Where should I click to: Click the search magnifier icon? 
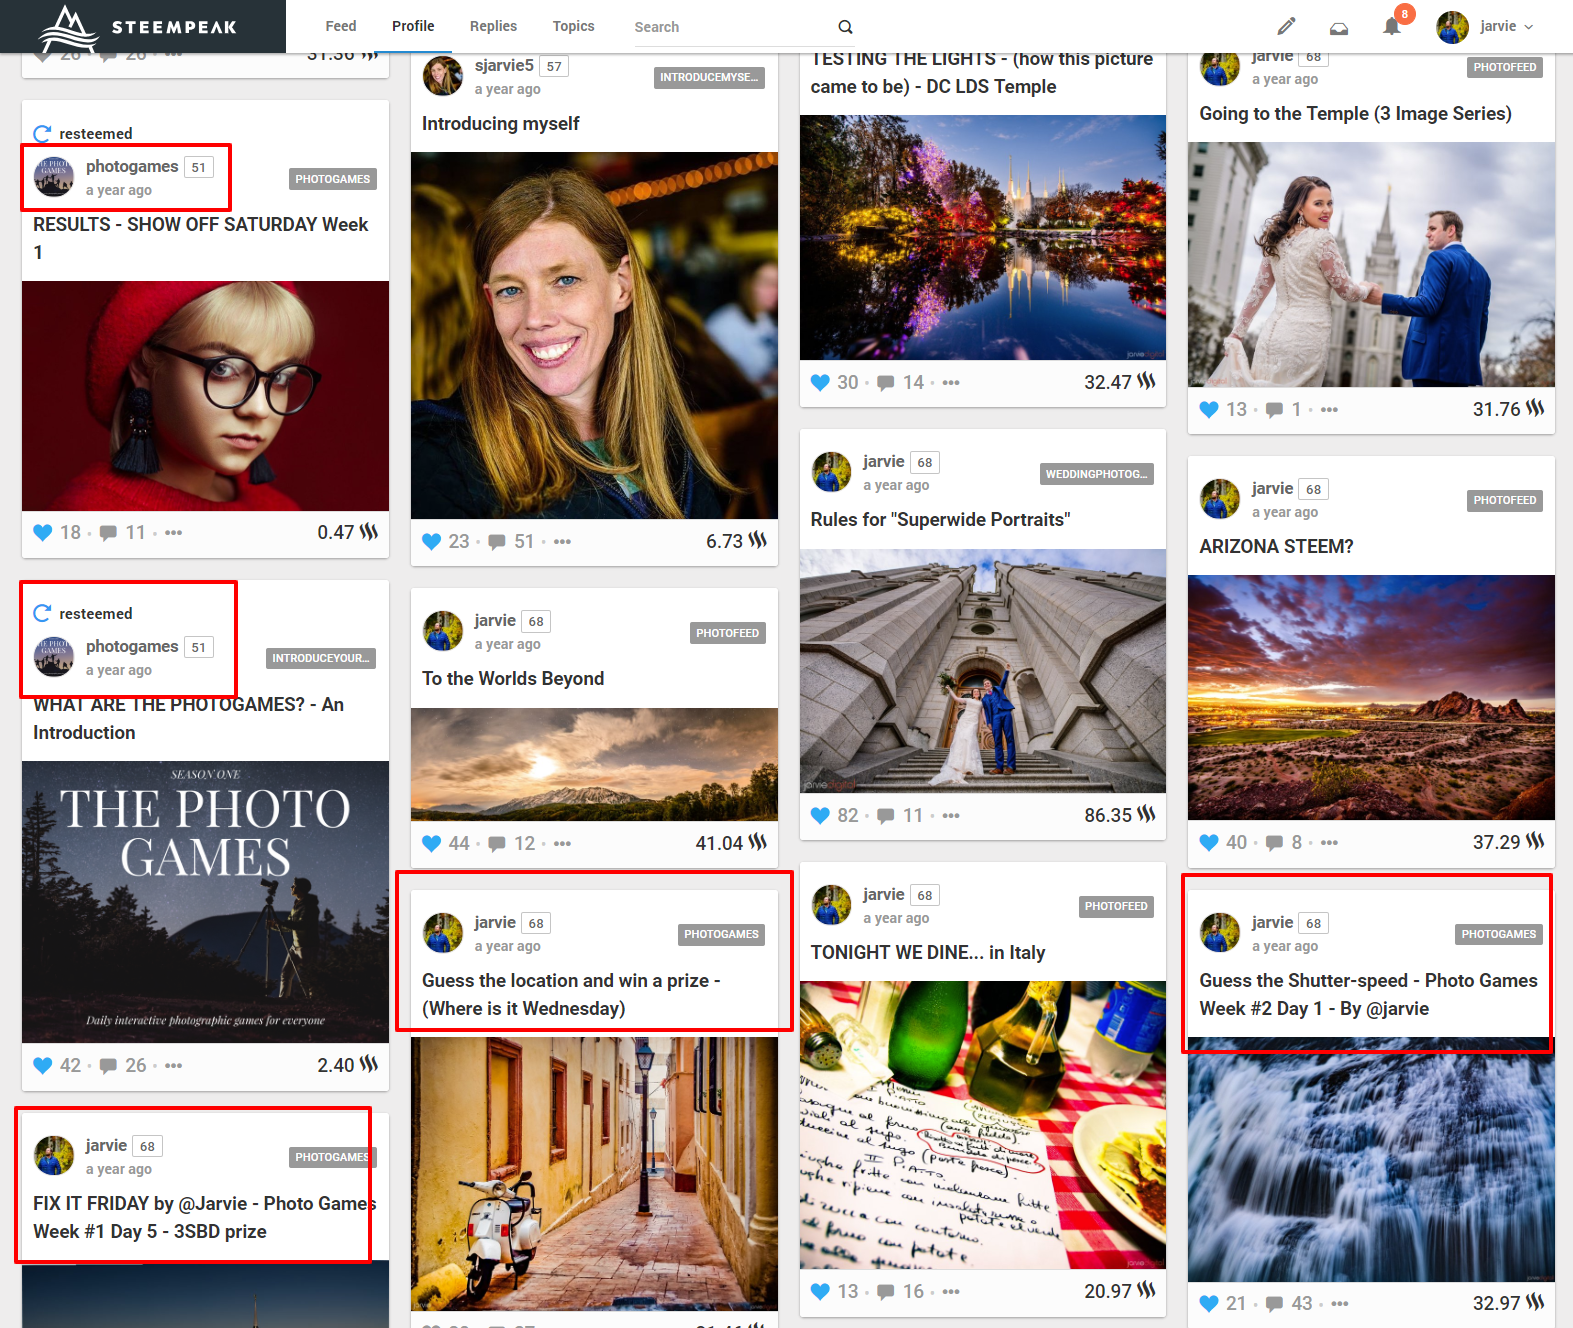[x=845, y=27]
